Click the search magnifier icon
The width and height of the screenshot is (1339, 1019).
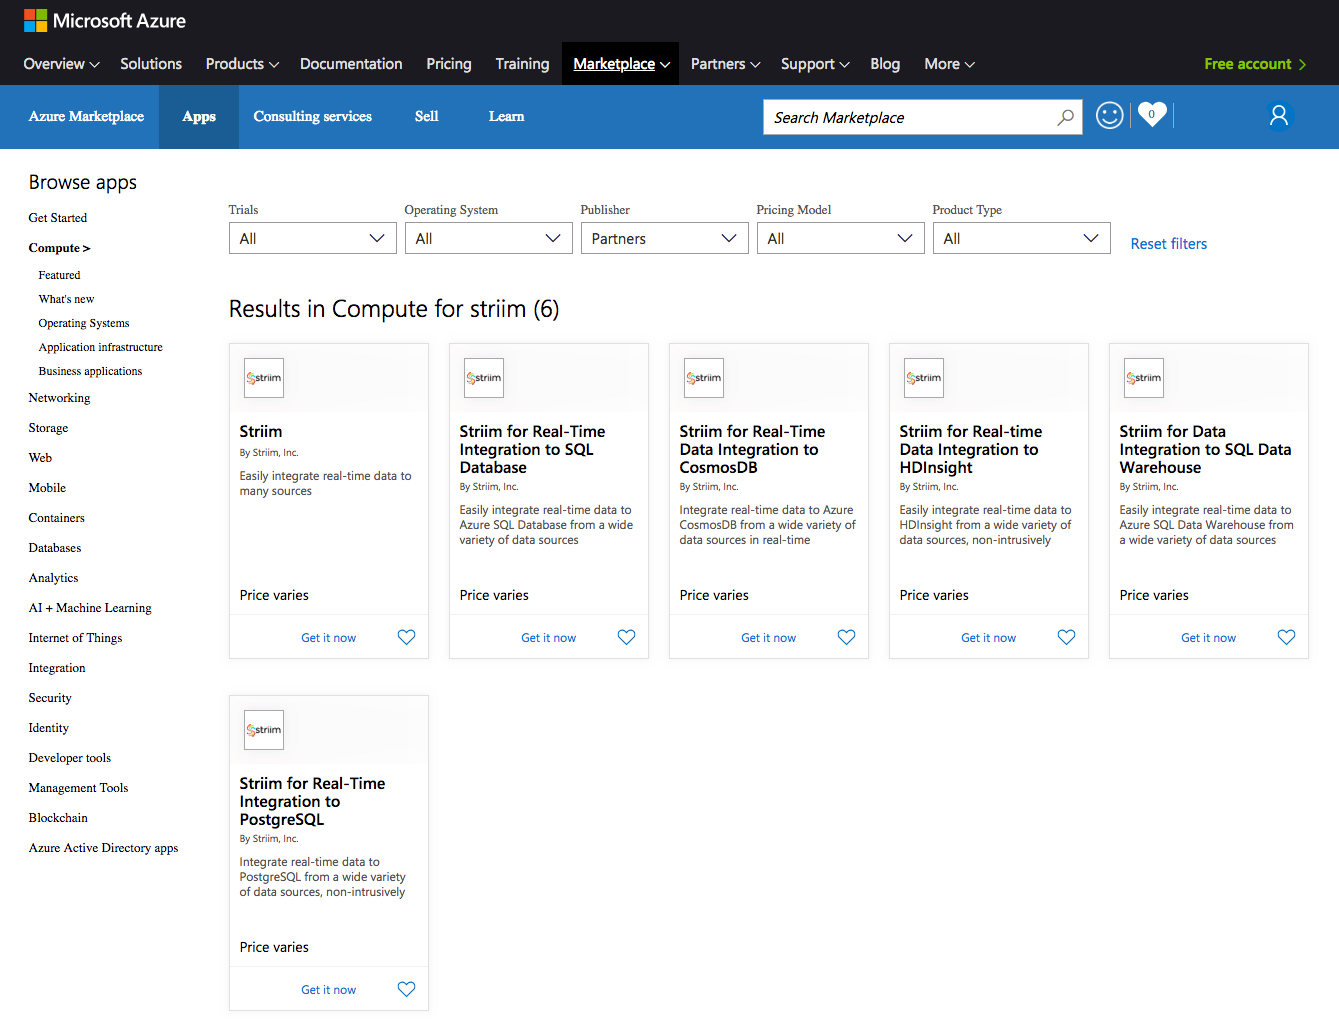coord(1066,117)
